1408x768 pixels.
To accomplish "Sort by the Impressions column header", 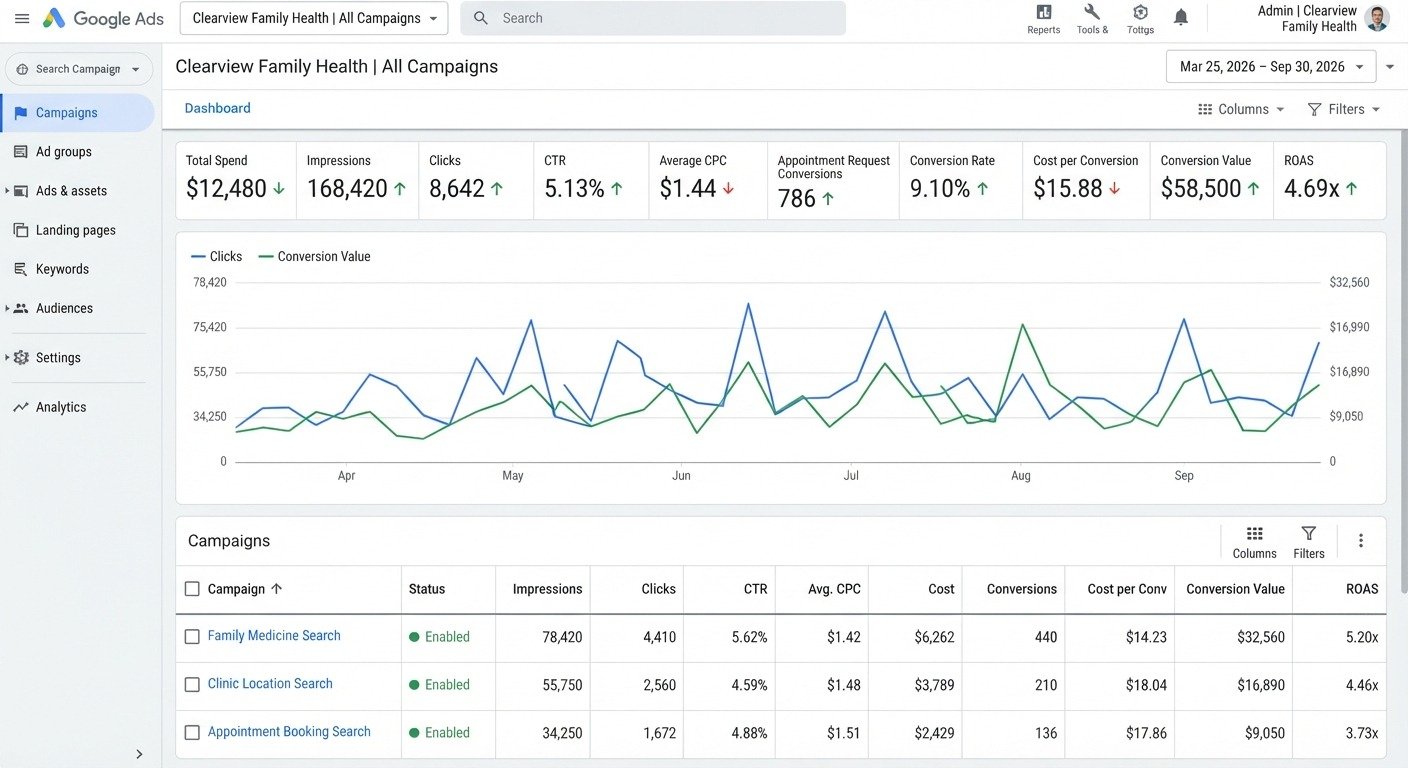I will coord(547,589).
